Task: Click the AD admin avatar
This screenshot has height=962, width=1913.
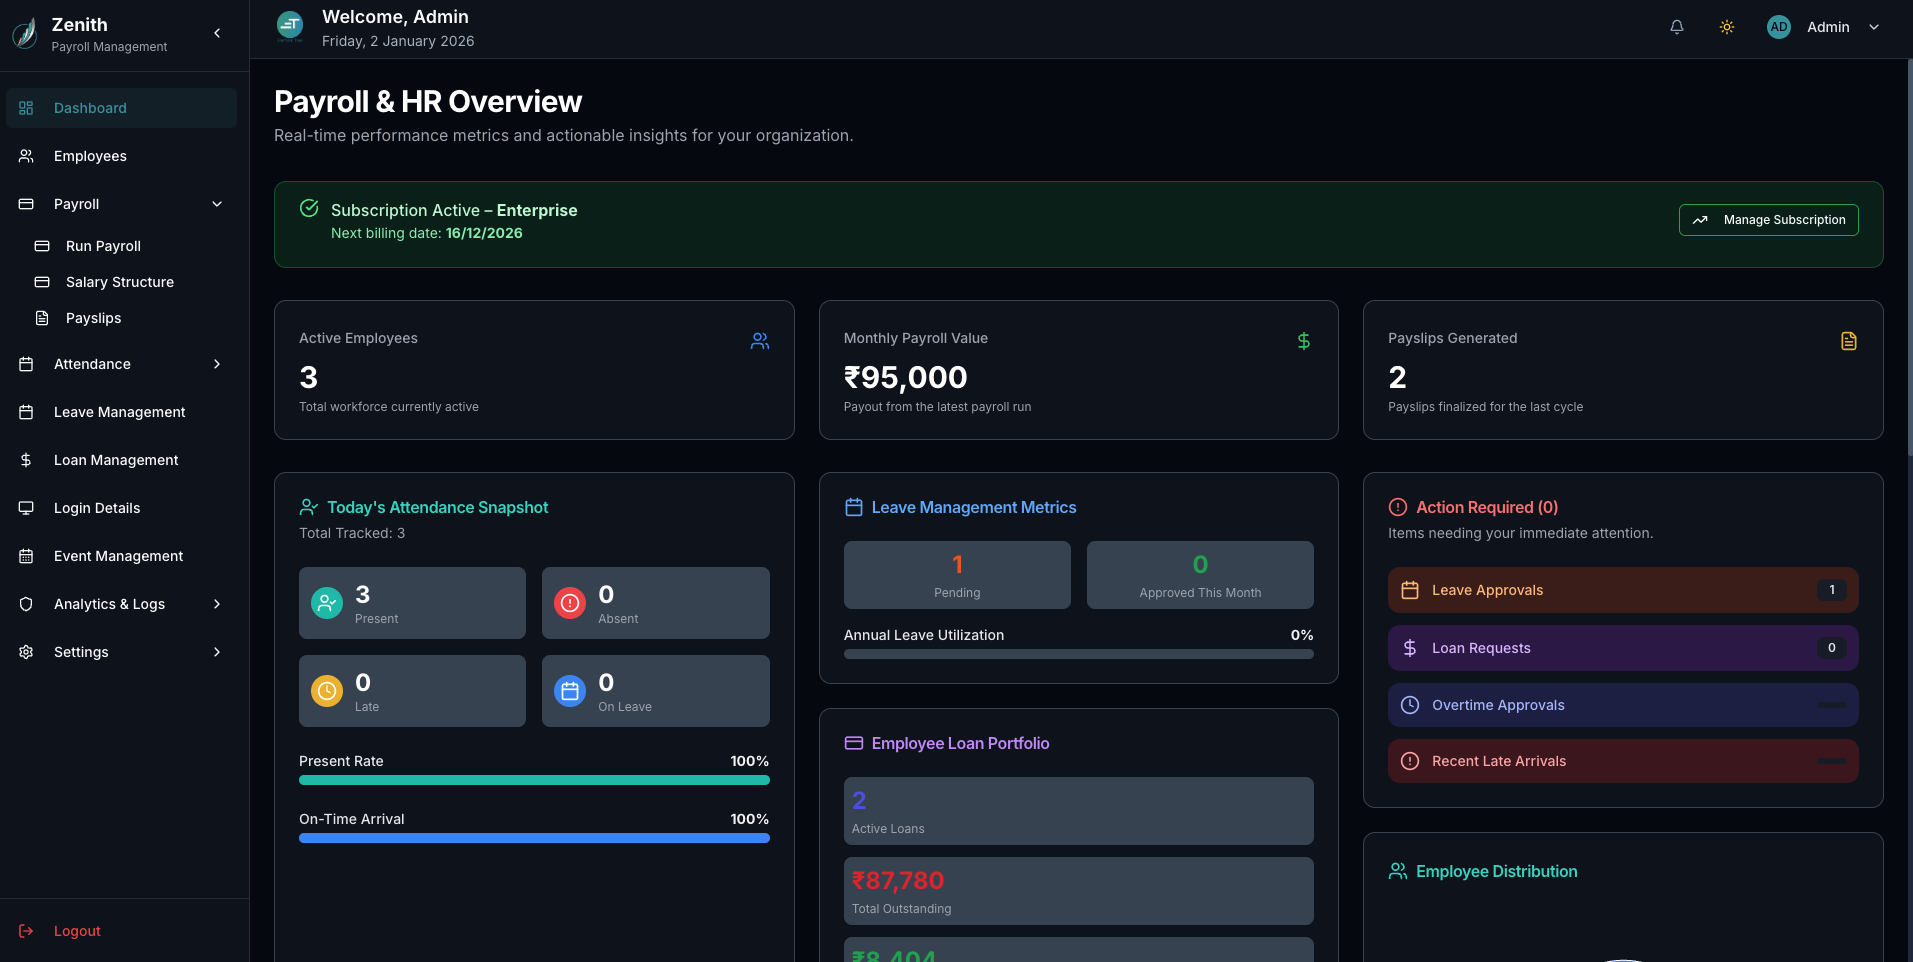Action: (1778, 28)
